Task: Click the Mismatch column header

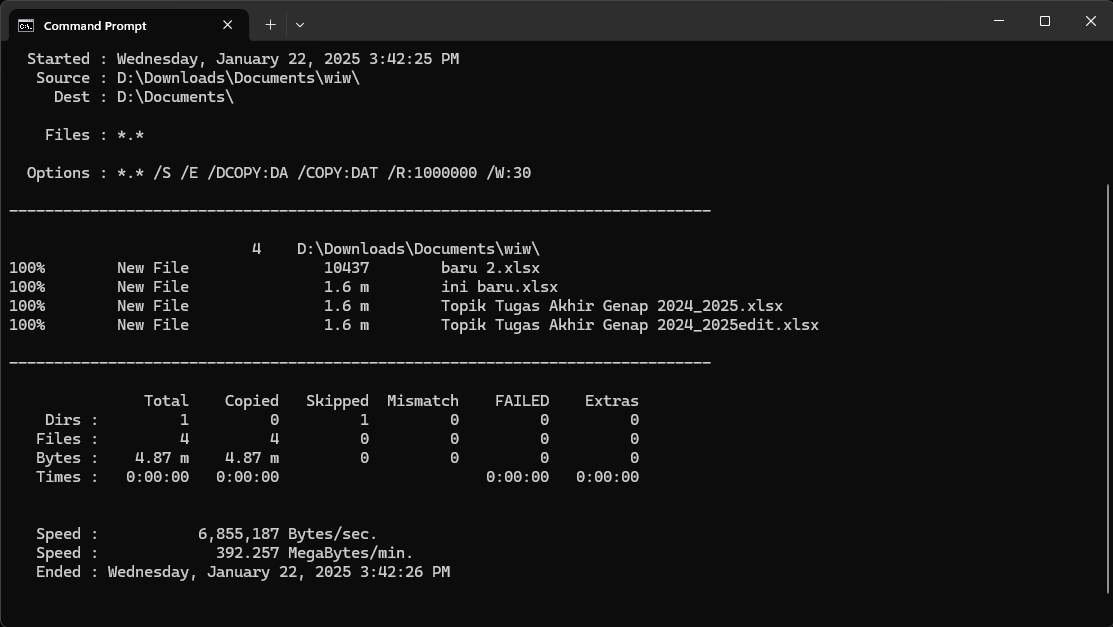Action: [423, 401]
